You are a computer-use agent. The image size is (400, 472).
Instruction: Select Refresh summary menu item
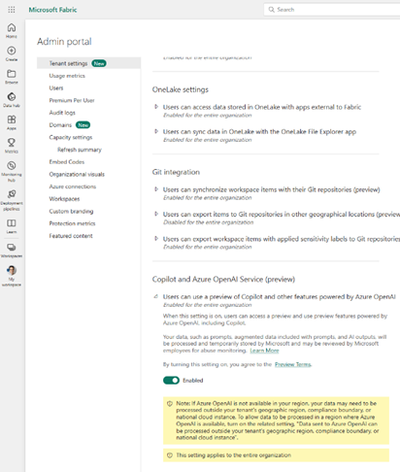pos(79,150)
